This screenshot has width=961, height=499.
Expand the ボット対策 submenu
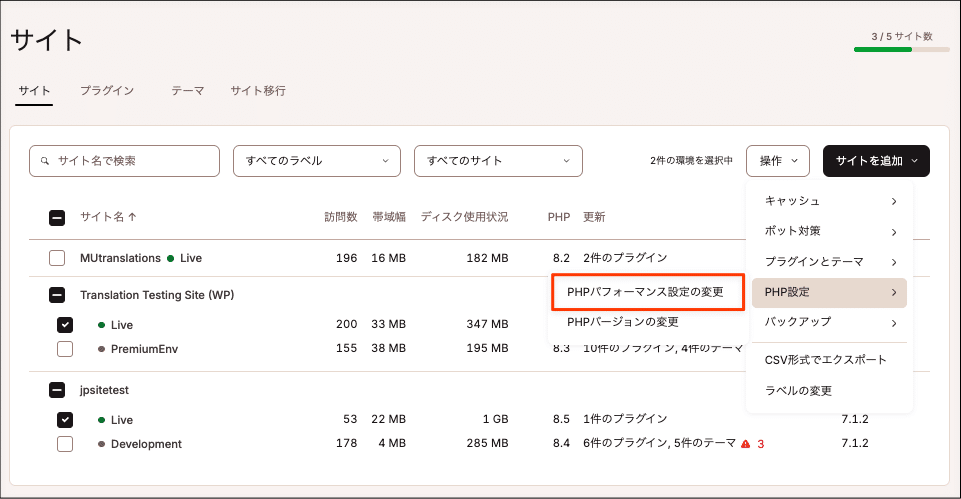tap(829, 231)
